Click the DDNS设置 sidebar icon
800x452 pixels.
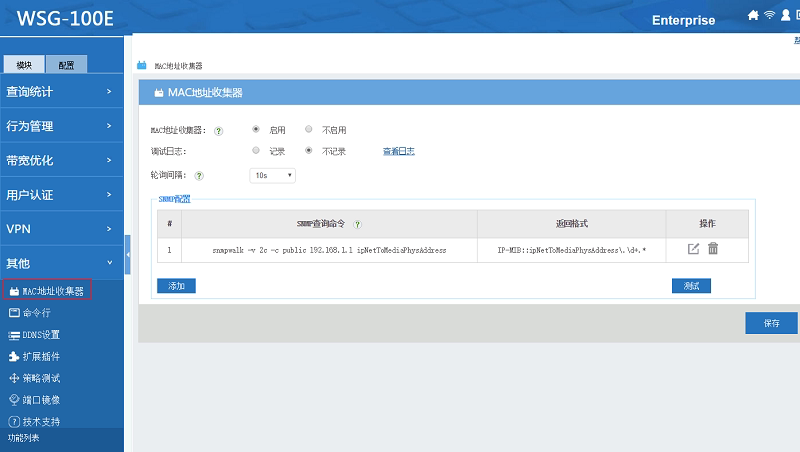pyautogui.click(x=14, y=335)
